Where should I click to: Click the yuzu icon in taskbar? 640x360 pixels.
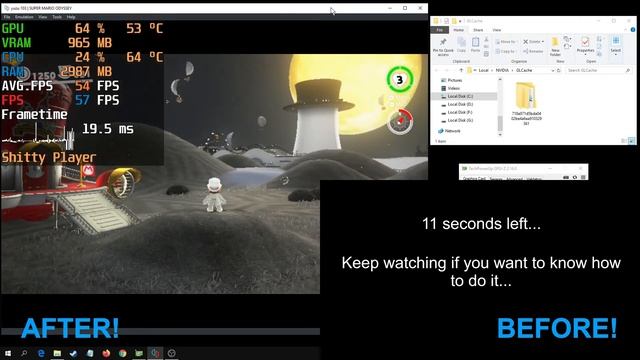155,353
